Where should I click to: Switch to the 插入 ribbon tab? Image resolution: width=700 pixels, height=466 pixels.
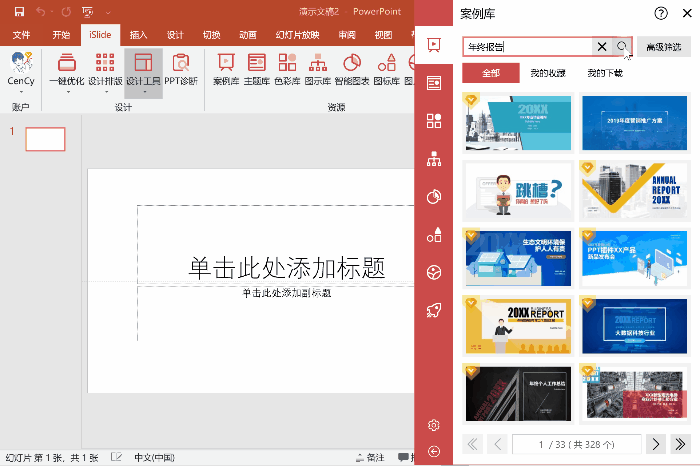138,34
